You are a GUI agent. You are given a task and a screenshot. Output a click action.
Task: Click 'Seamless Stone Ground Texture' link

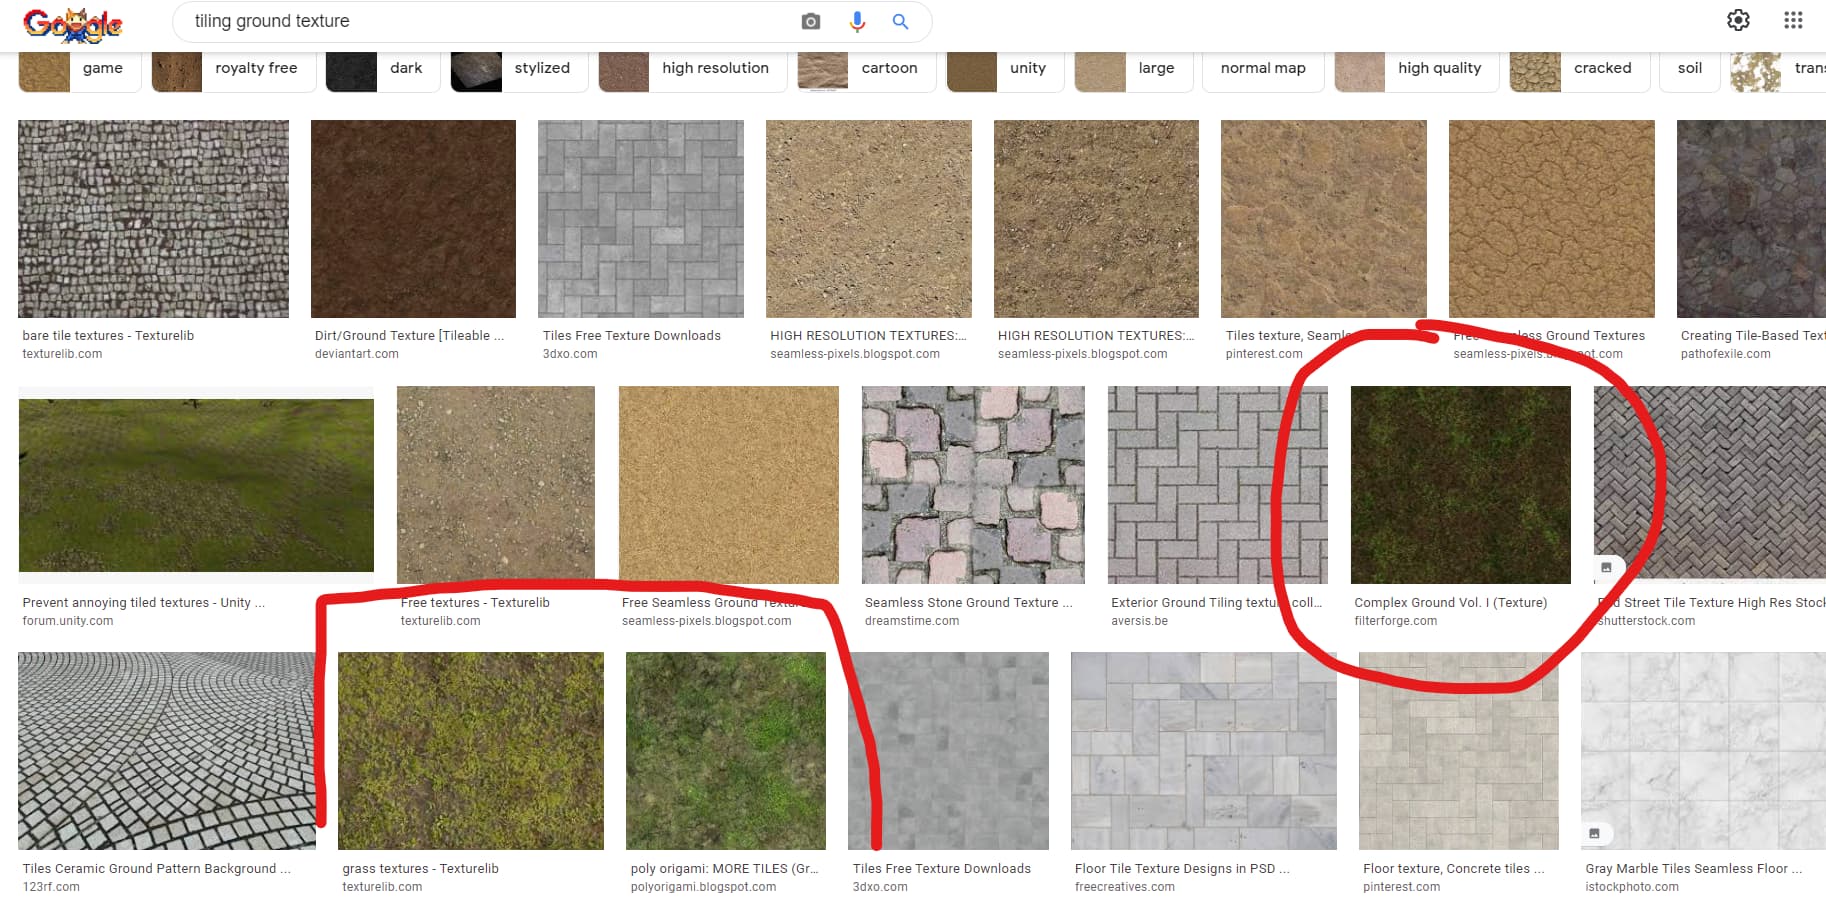coord(968,603)
